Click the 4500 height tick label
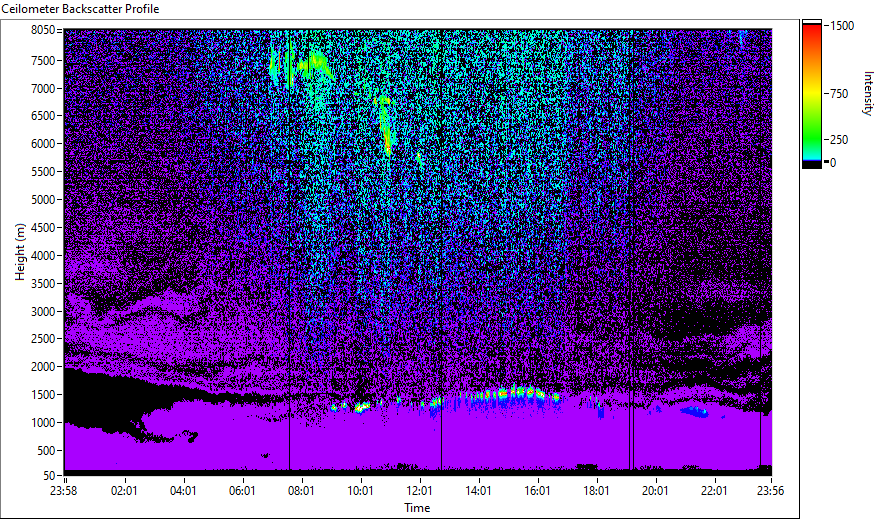 click(x=43, y=228)
